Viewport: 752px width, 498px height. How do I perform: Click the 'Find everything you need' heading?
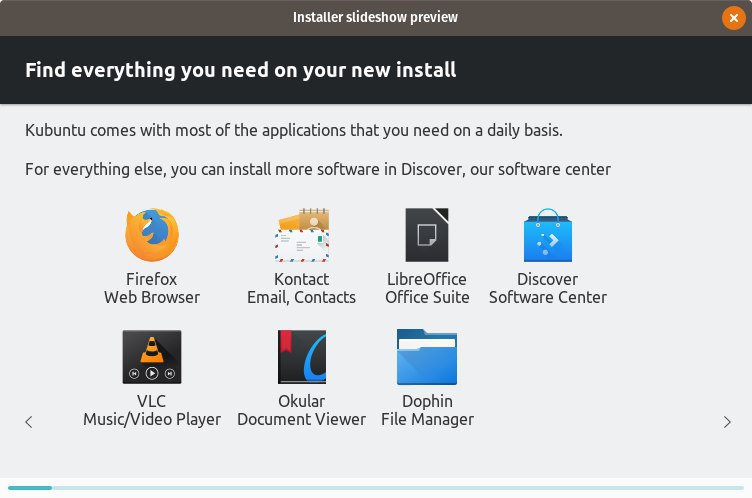click(x=241, y=70)
